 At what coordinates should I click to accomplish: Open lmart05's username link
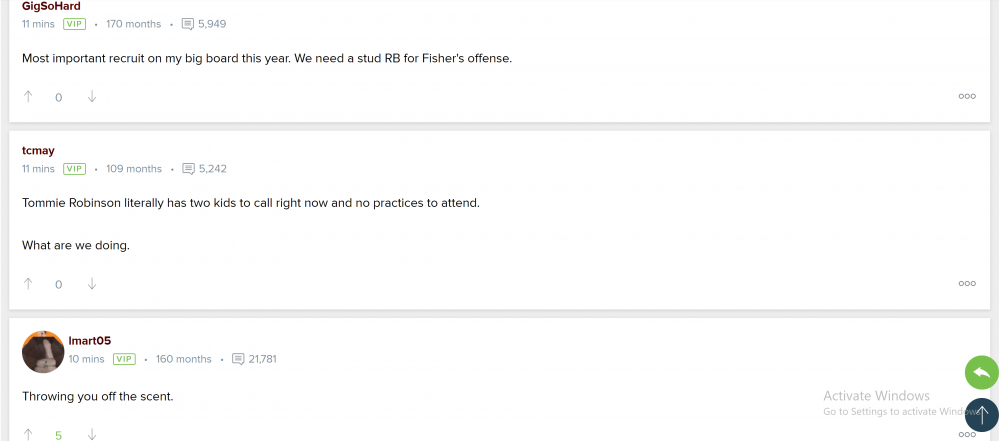[x=89, y=341]
